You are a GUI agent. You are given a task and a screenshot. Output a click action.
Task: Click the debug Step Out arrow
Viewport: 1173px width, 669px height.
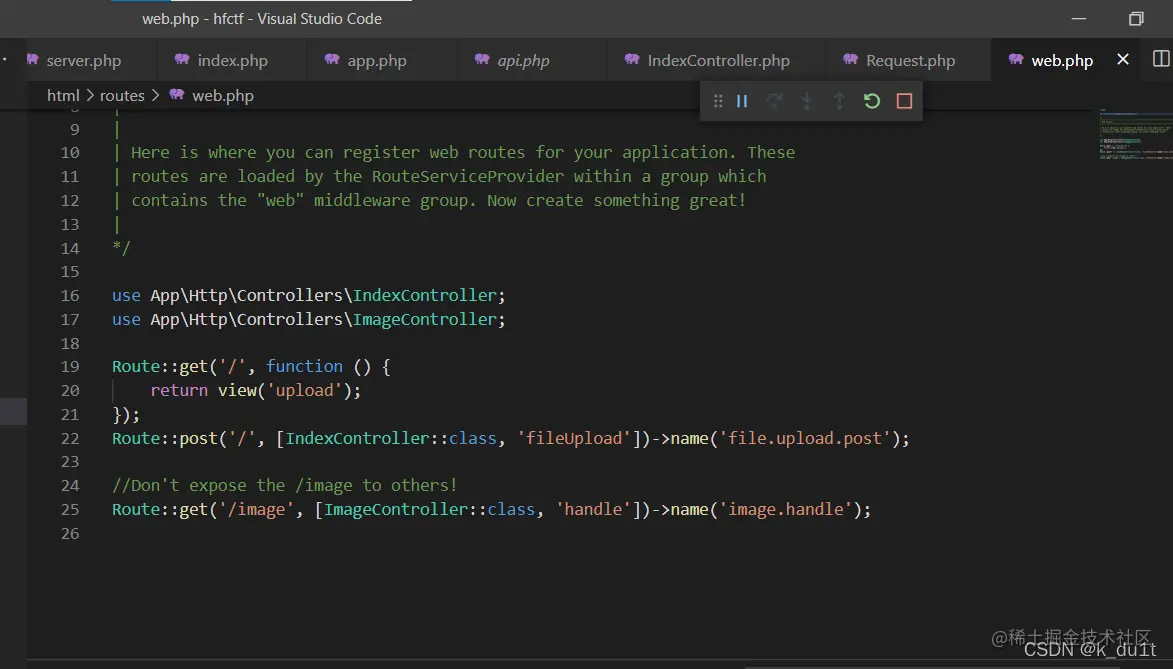click(839, 101)
